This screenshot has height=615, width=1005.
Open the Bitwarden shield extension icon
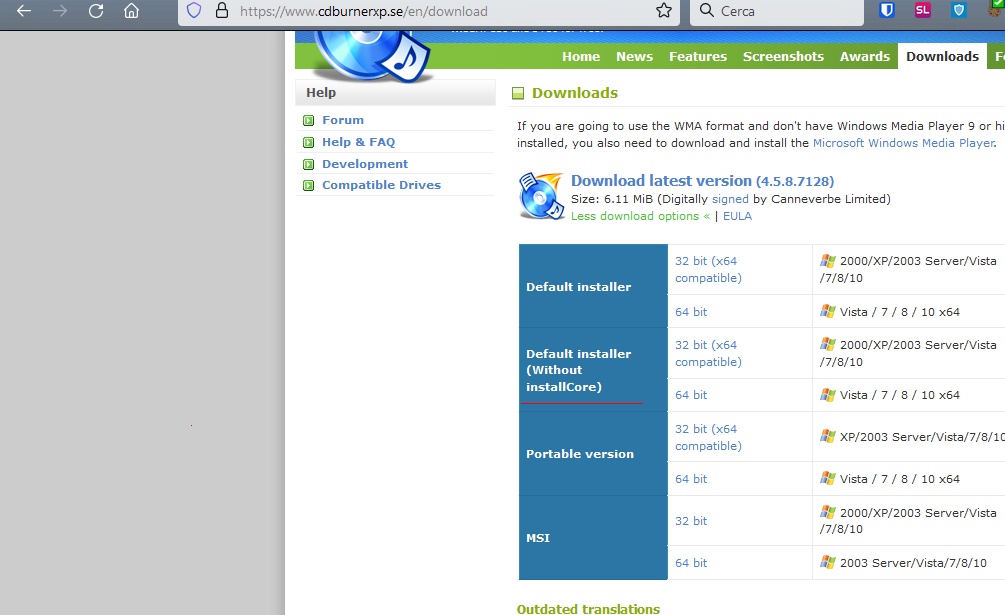coord(886,10)
